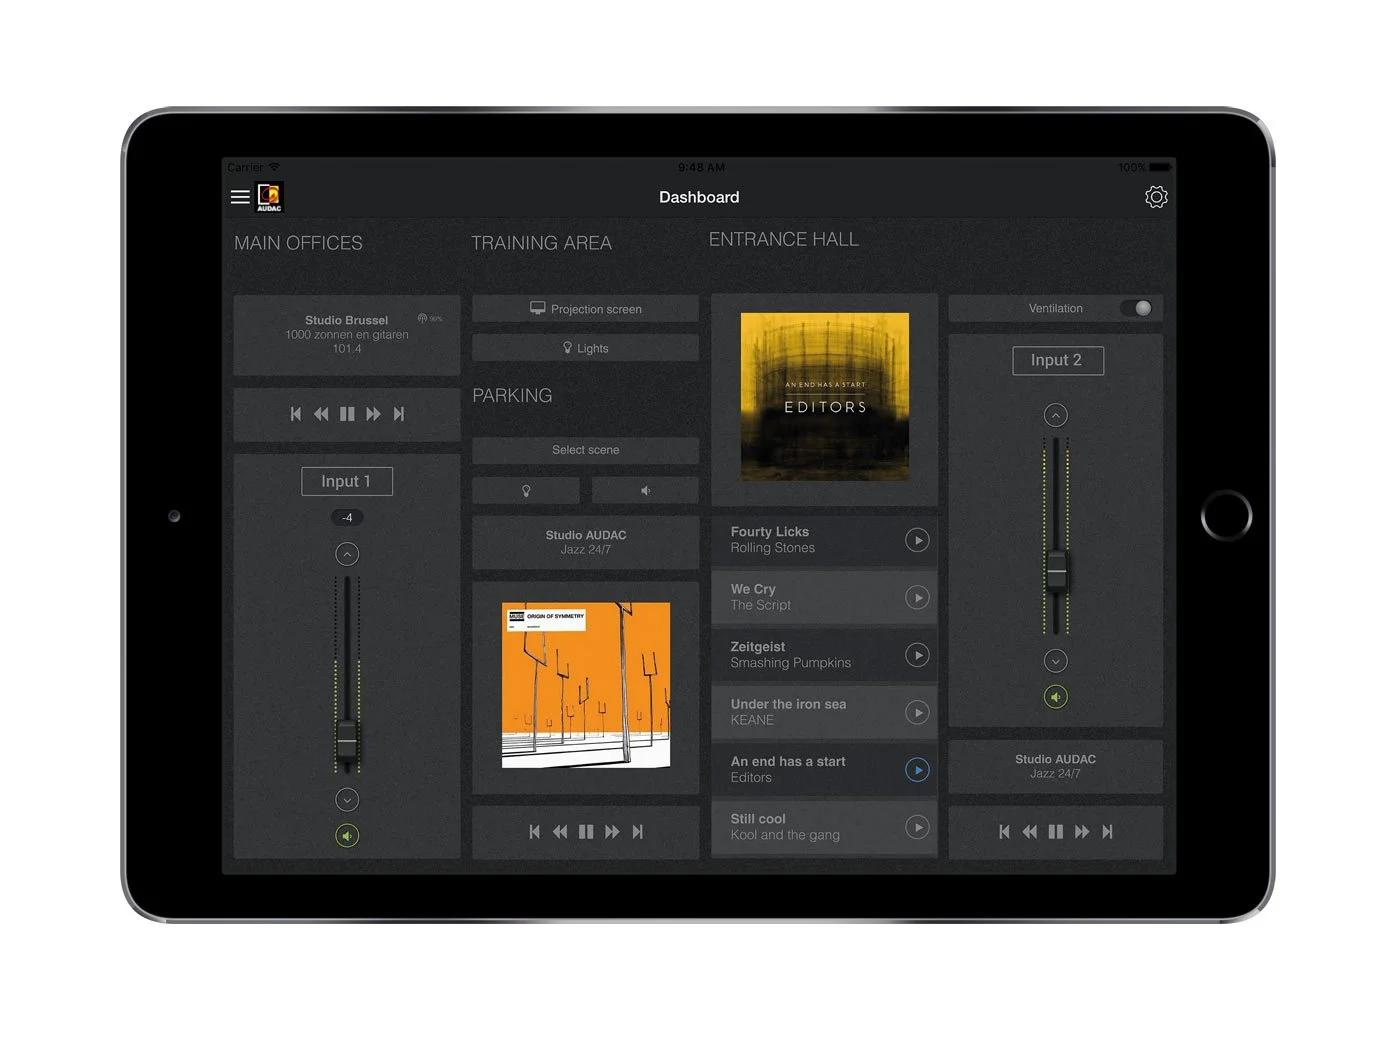1400x1053 pixels.
Task: Click the Input 1 volume fader handle
Action: pos(347,741)
